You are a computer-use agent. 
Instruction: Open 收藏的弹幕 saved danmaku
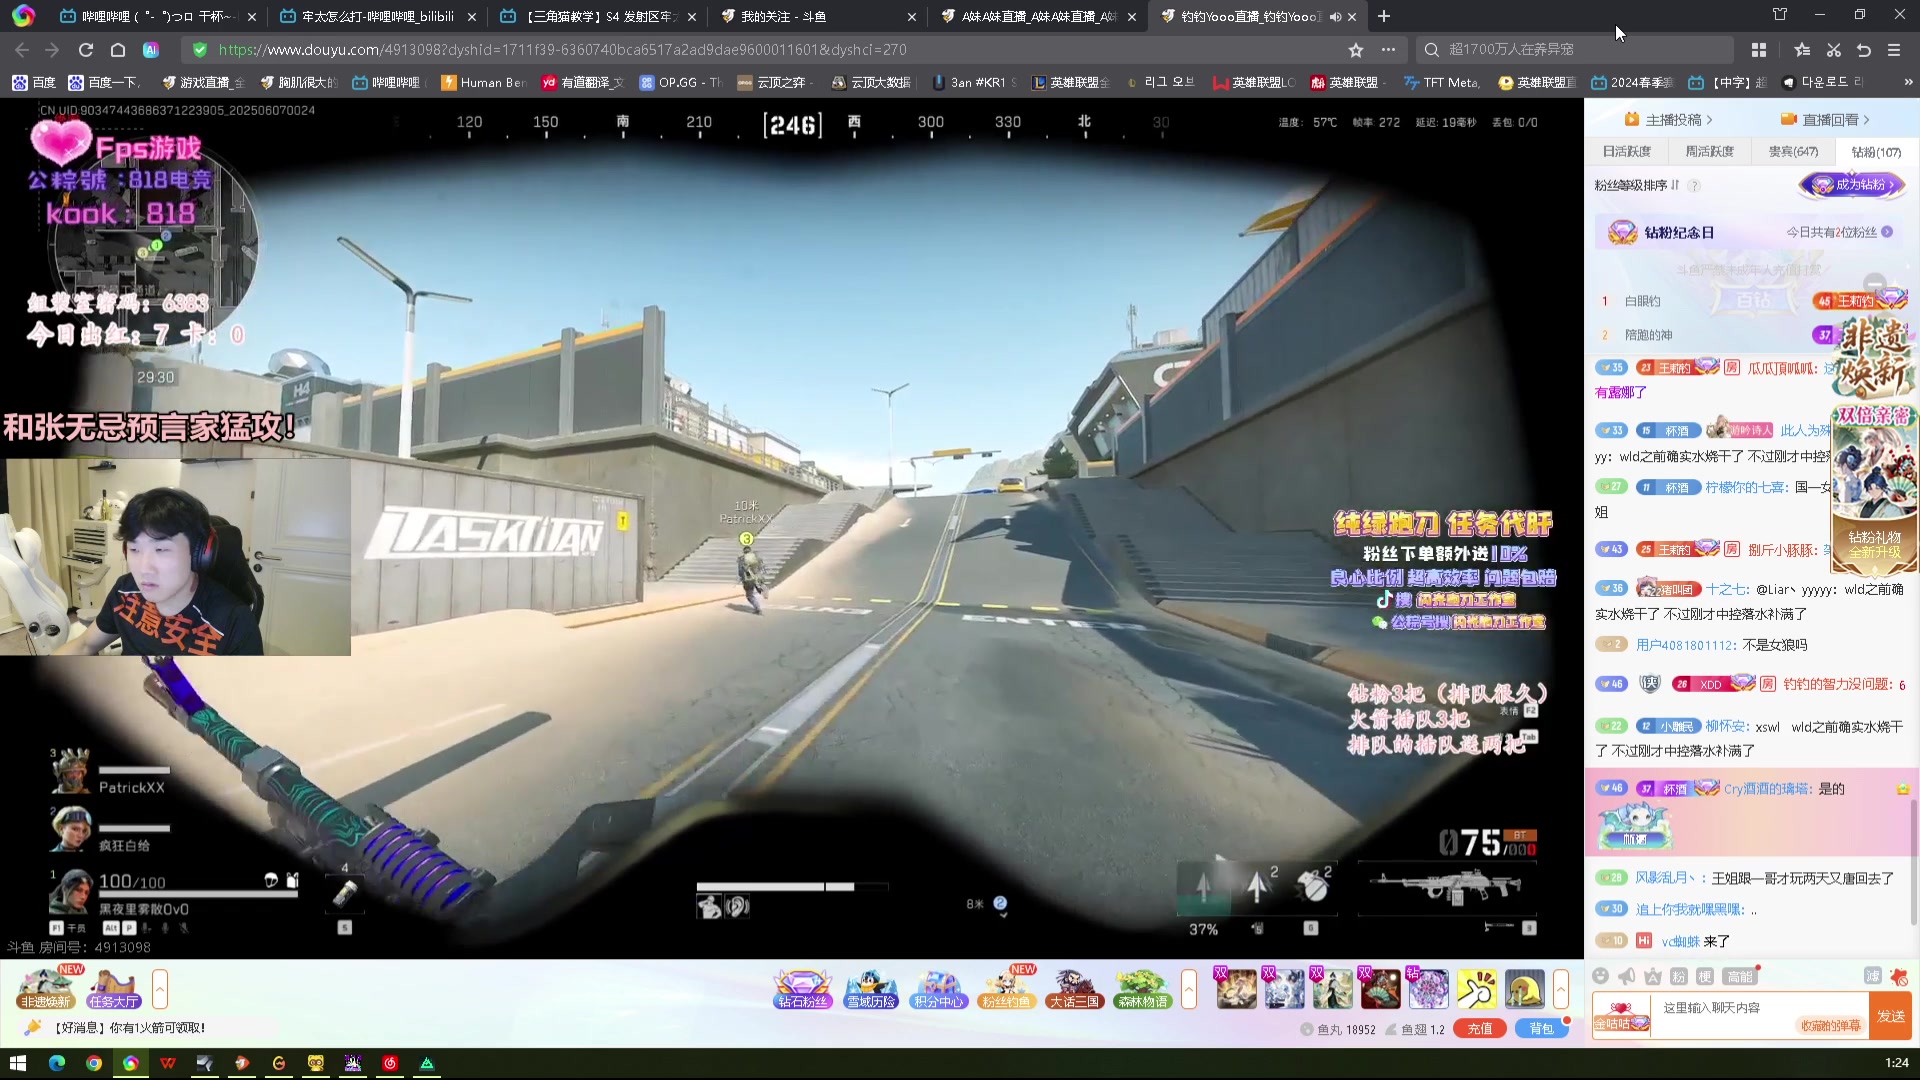tap(1831, 1026)
